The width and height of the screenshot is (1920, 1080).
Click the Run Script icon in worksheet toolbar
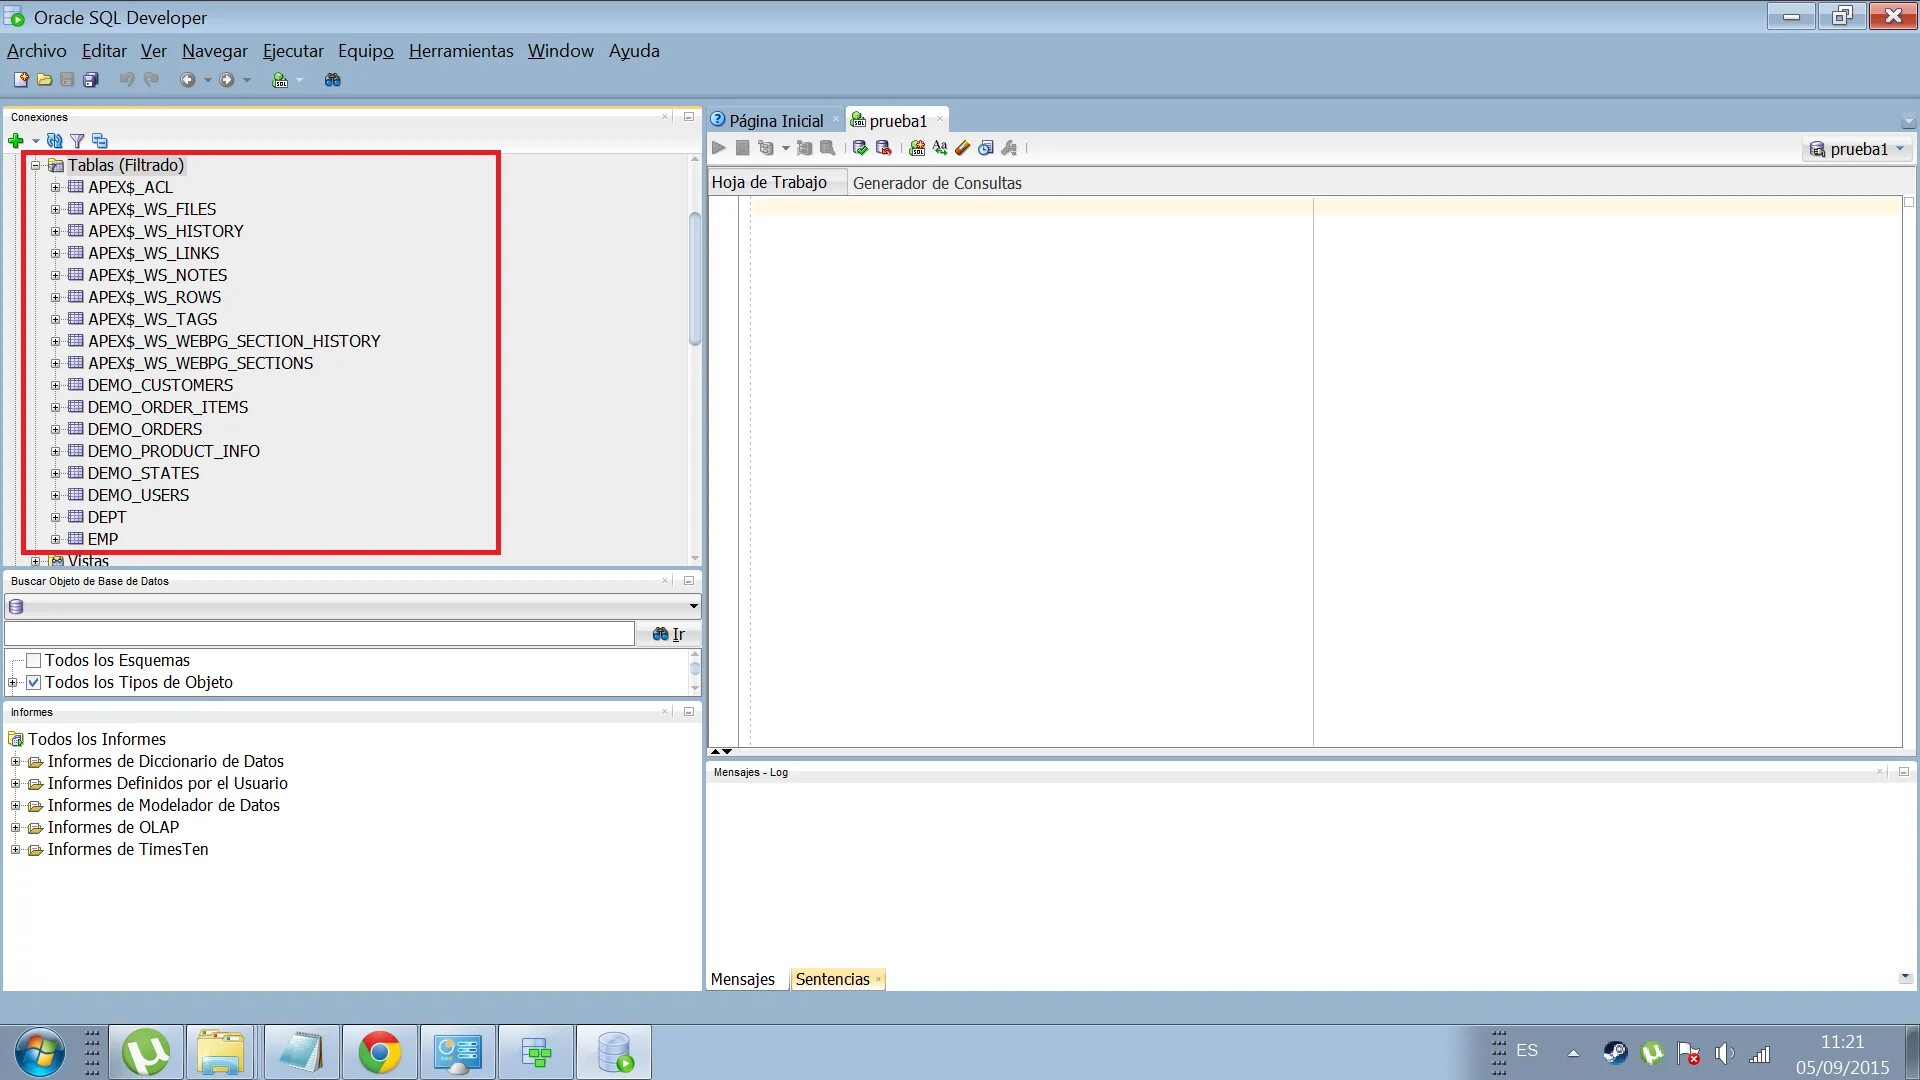click(x=742, y=148)
